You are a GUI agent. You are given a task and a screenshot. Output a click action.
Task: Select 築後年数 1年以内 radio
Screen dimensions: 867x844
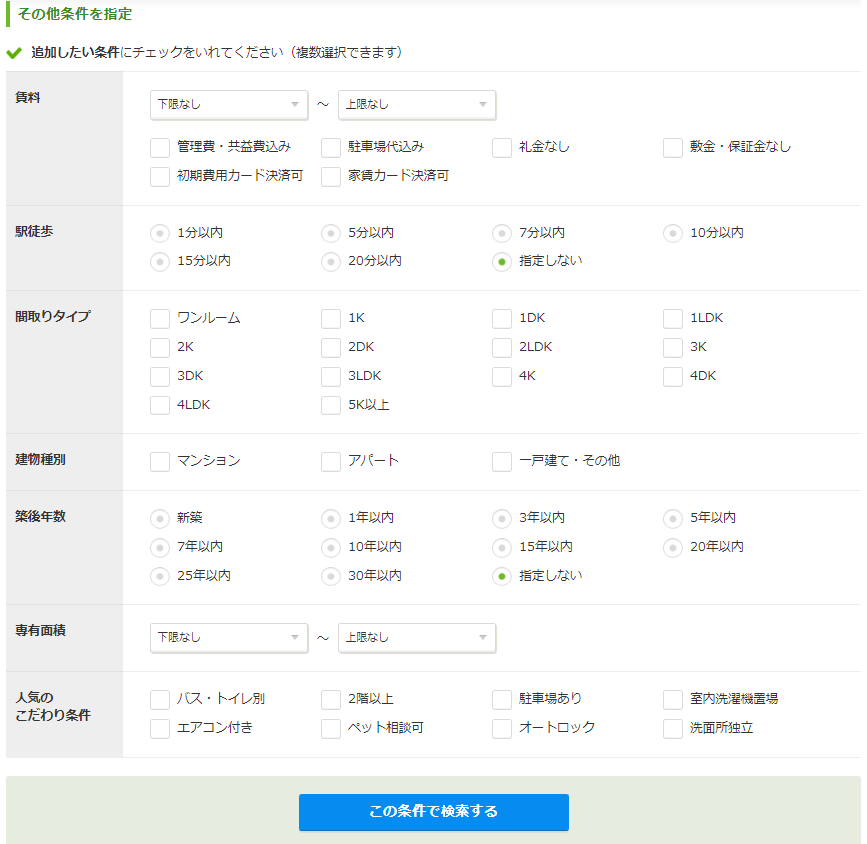tap(331, 518)
